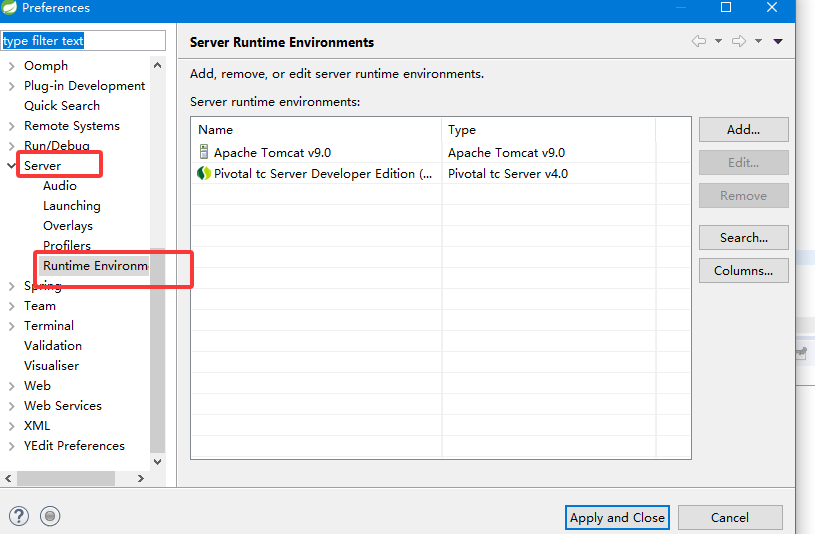Click tree horizontal scrollbar left arrow
This screenshot has height=534, width=815.
[8, 478]
